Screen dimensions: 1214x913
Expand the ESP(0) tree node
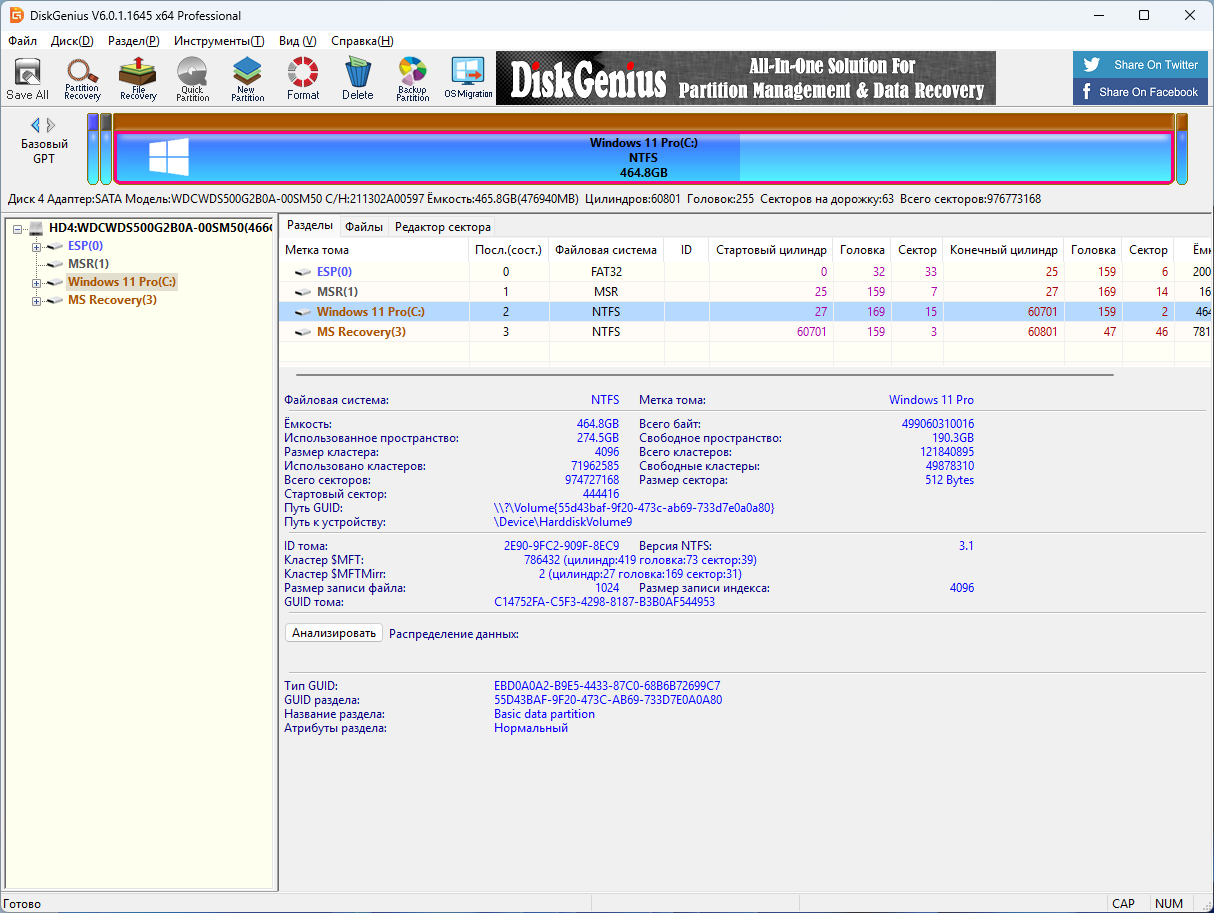[x=36, y=246]
